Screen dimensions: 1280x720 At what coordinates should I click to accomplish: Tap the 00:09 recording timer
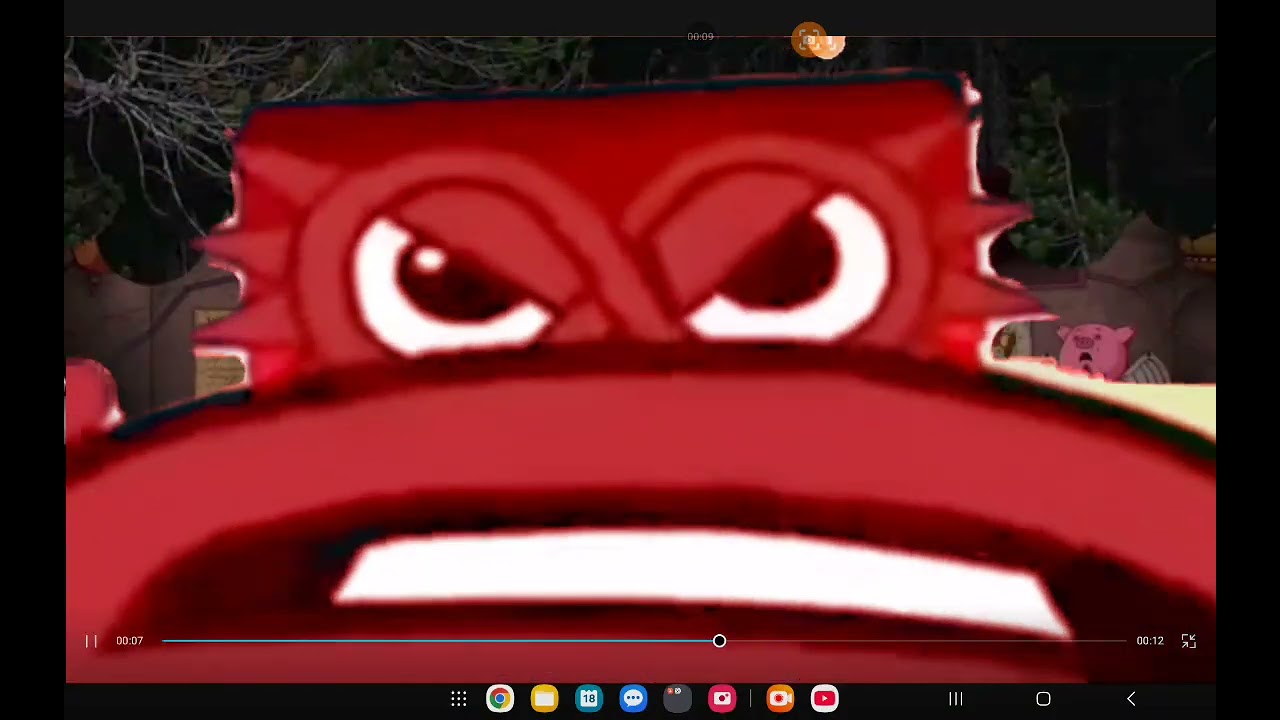pyautogui.click(x=700, y=37)
